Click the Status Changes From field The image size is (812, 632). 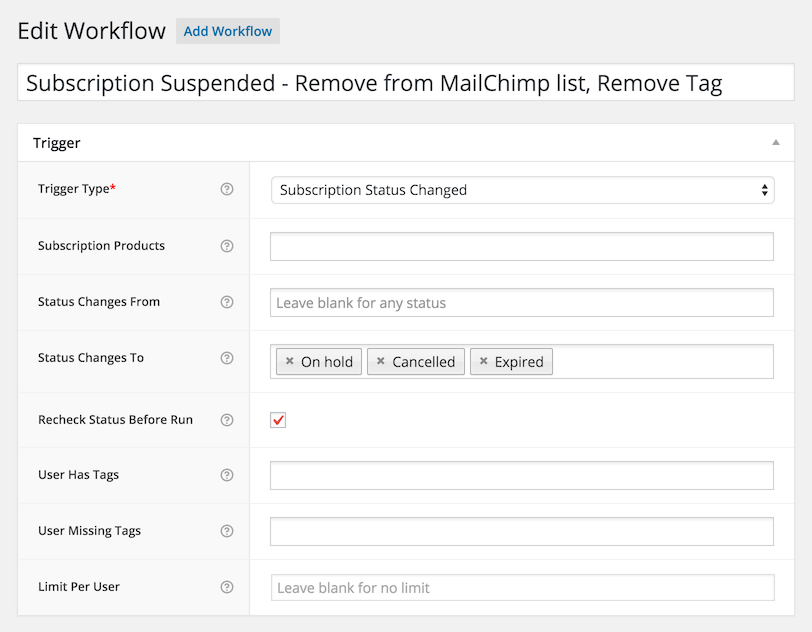pos(521,302)
